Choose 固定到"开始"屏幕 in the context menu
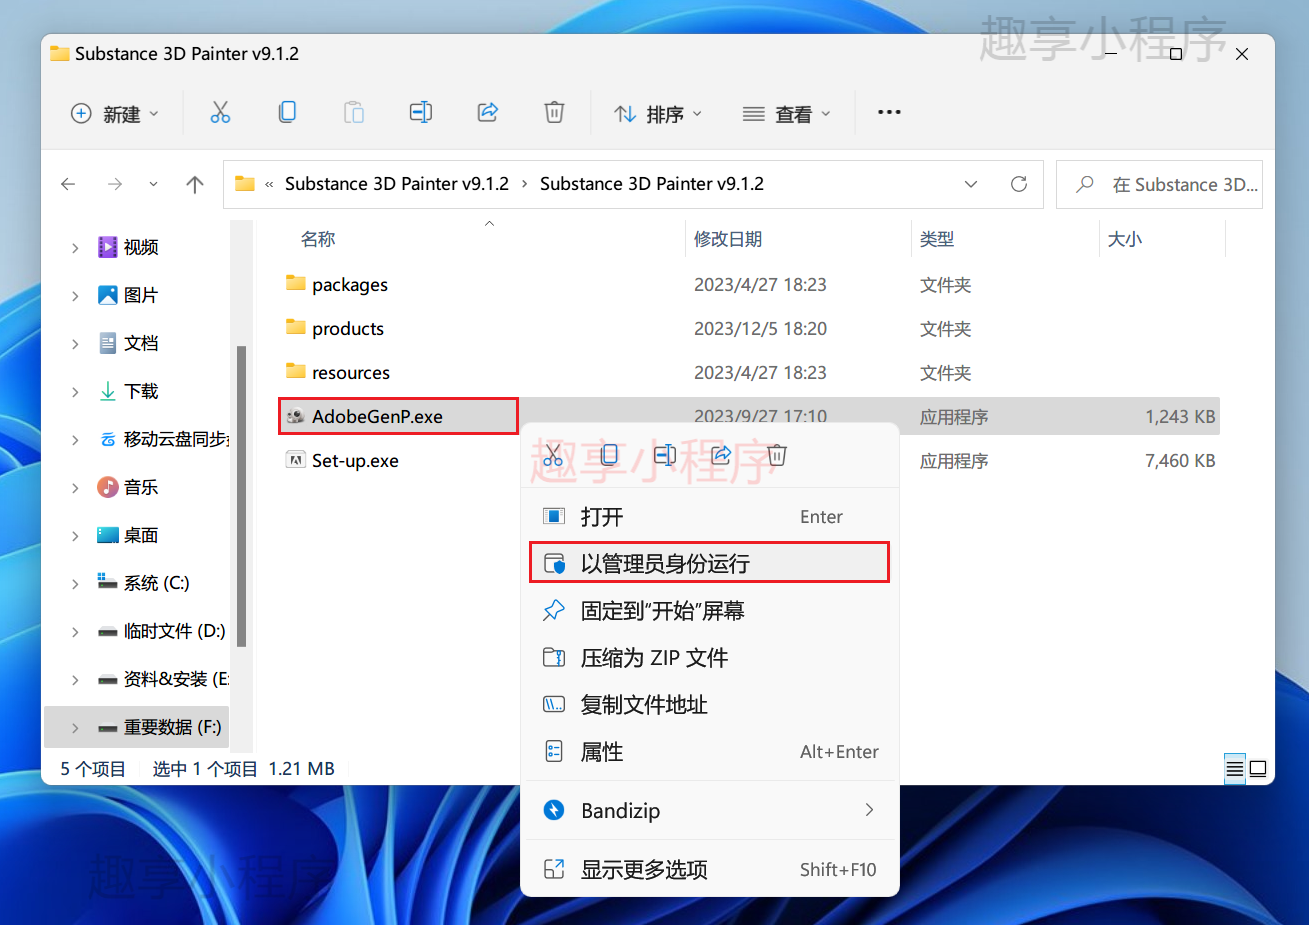 [x=710, y=611]
